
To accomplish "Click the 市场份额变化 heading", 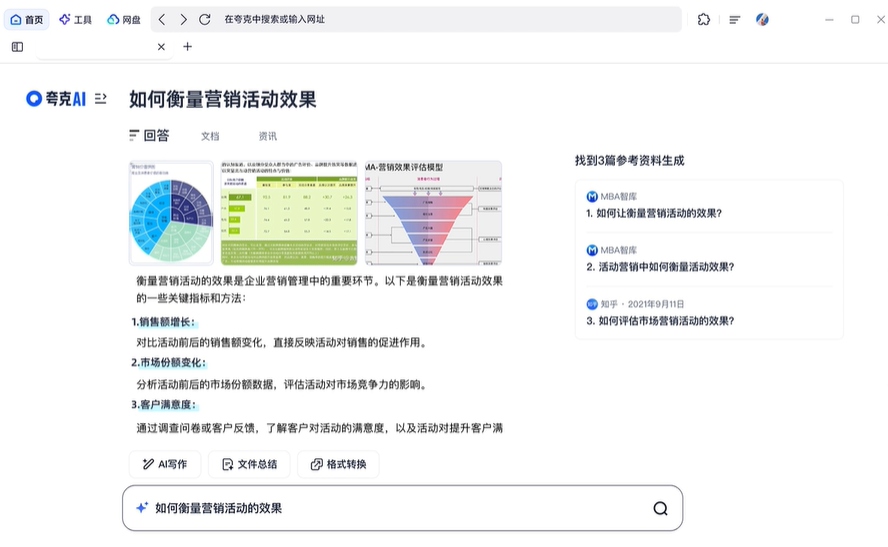I will 169,362.
